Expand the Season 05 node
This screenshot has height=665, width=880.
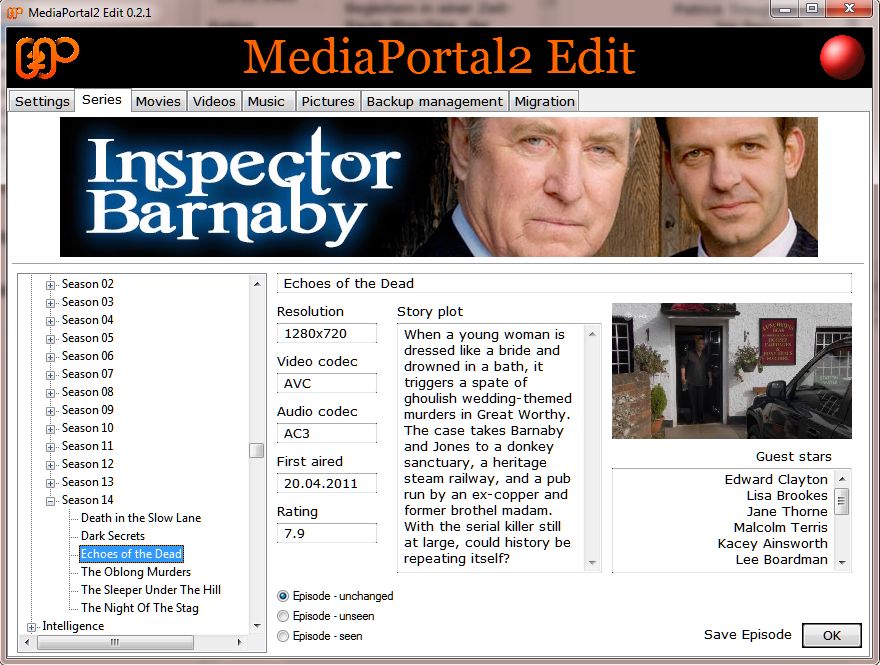click(51, 339)
